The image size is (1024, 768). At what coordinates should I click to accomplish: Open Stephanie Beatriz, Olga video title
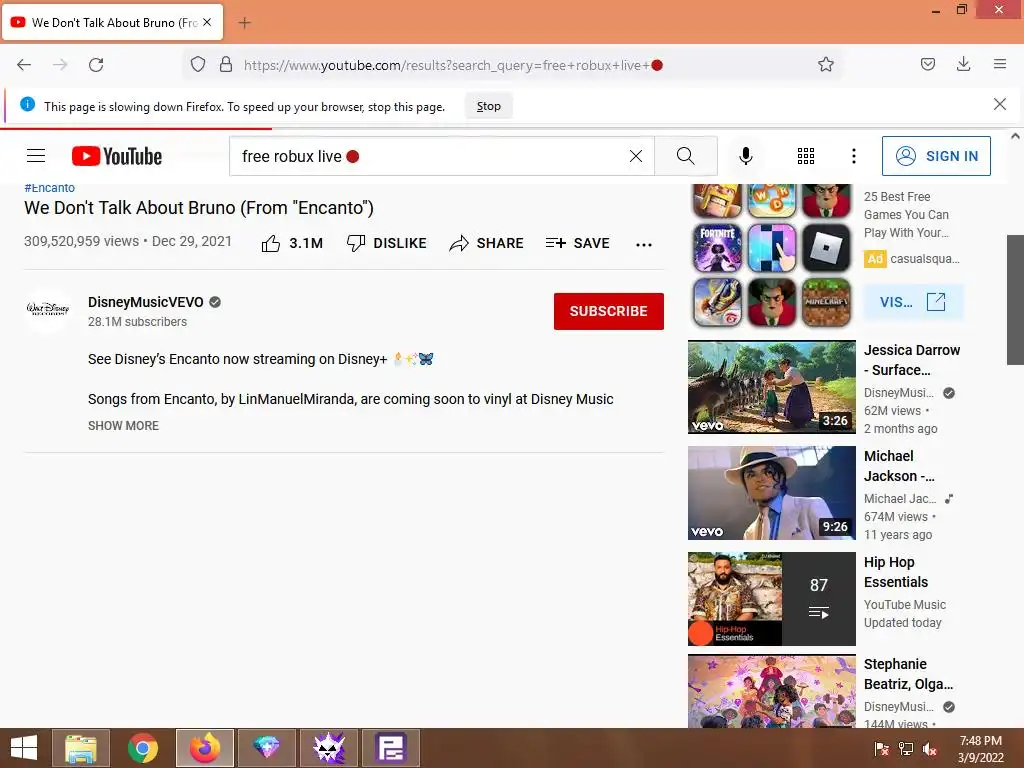(908, 674)
